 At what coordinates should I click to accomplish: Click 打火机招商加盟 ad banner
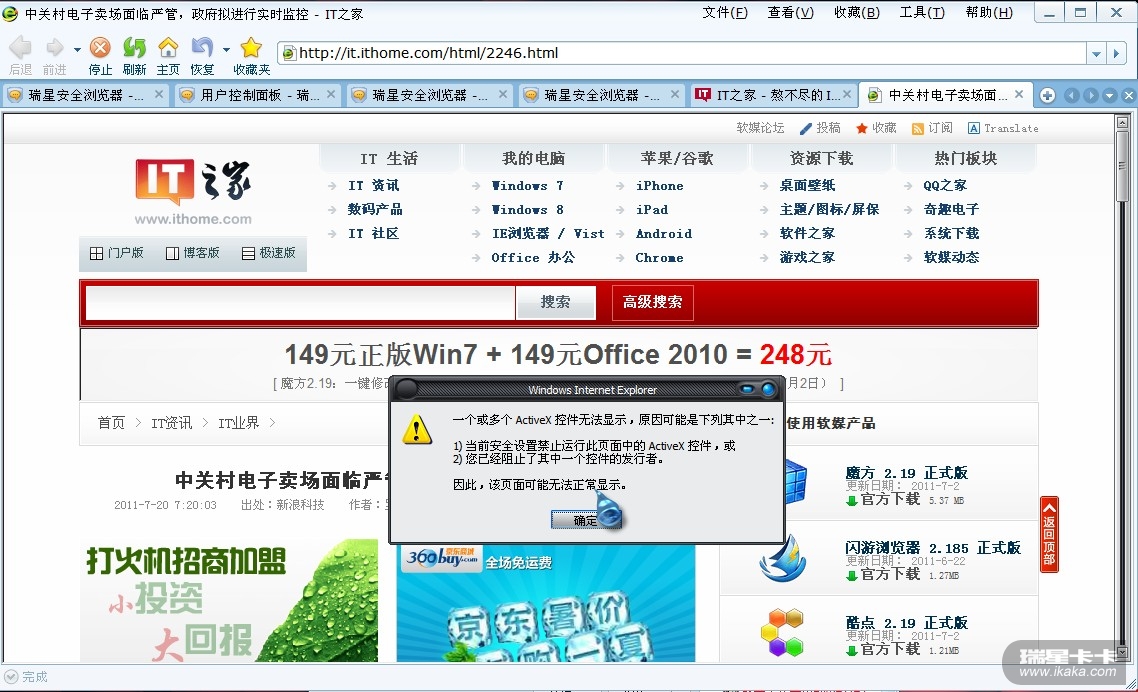click(229, 601)
